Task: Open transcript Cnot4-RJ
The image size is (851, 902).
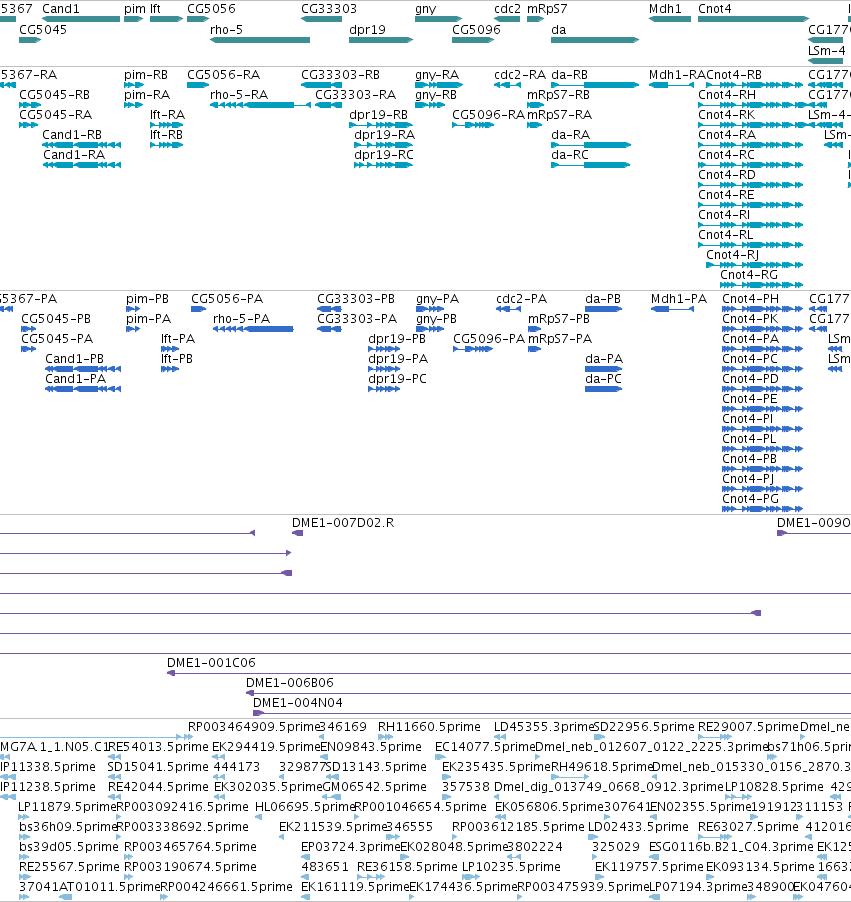Action: pyautogui.click(x=732, y=254)
